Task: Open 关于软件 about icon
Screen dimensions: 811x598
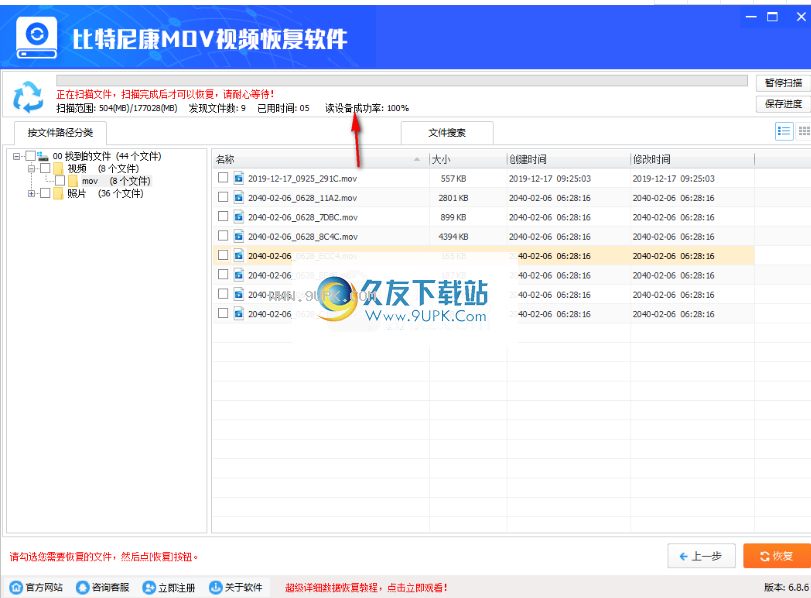Action: [215, 587]
